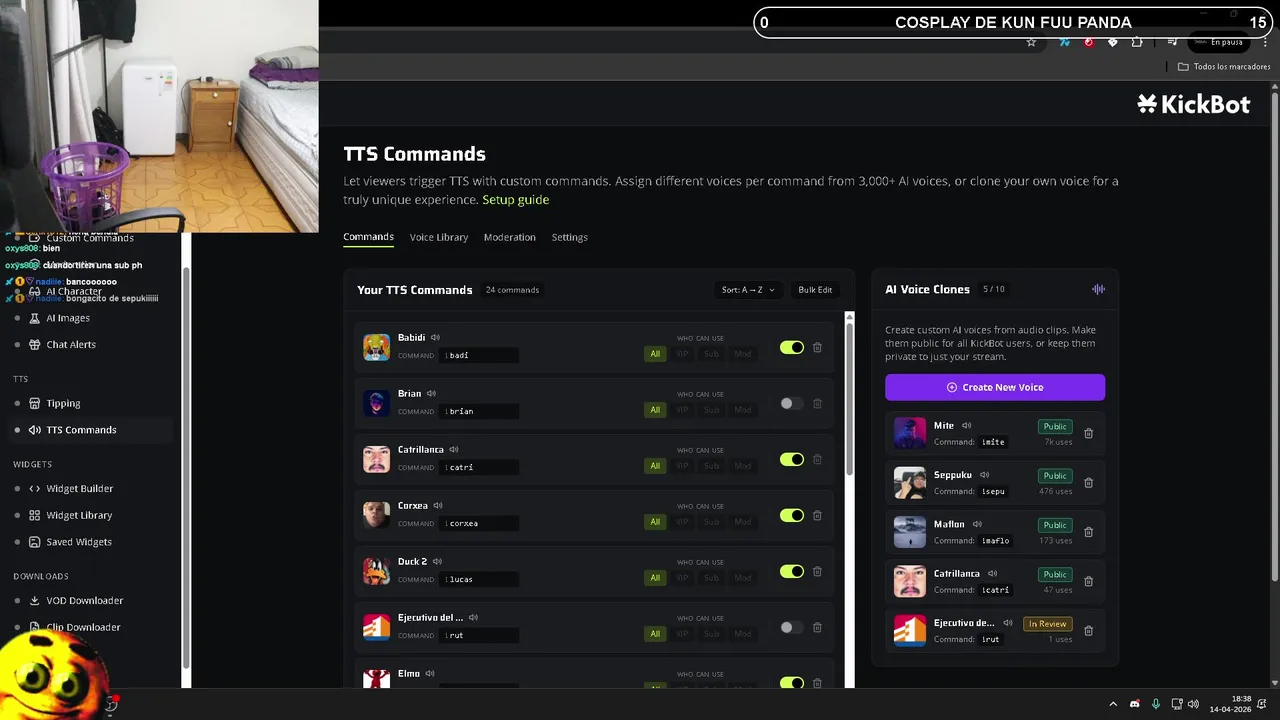This screenshot has width=1280, height=720.
Task: Disable the Babidi command toggle
Action: click(x=792, y=347)
